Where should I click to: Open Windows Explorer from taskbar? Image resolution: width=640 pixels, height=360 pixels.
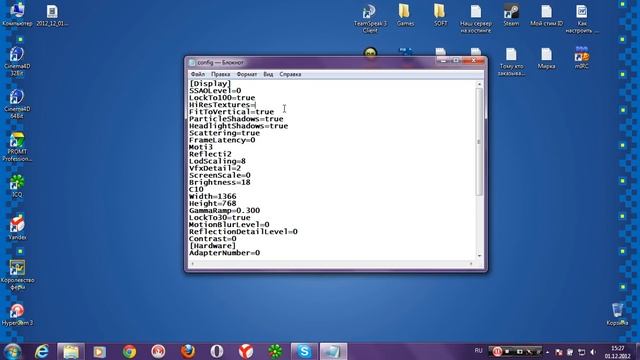point(71,351)
